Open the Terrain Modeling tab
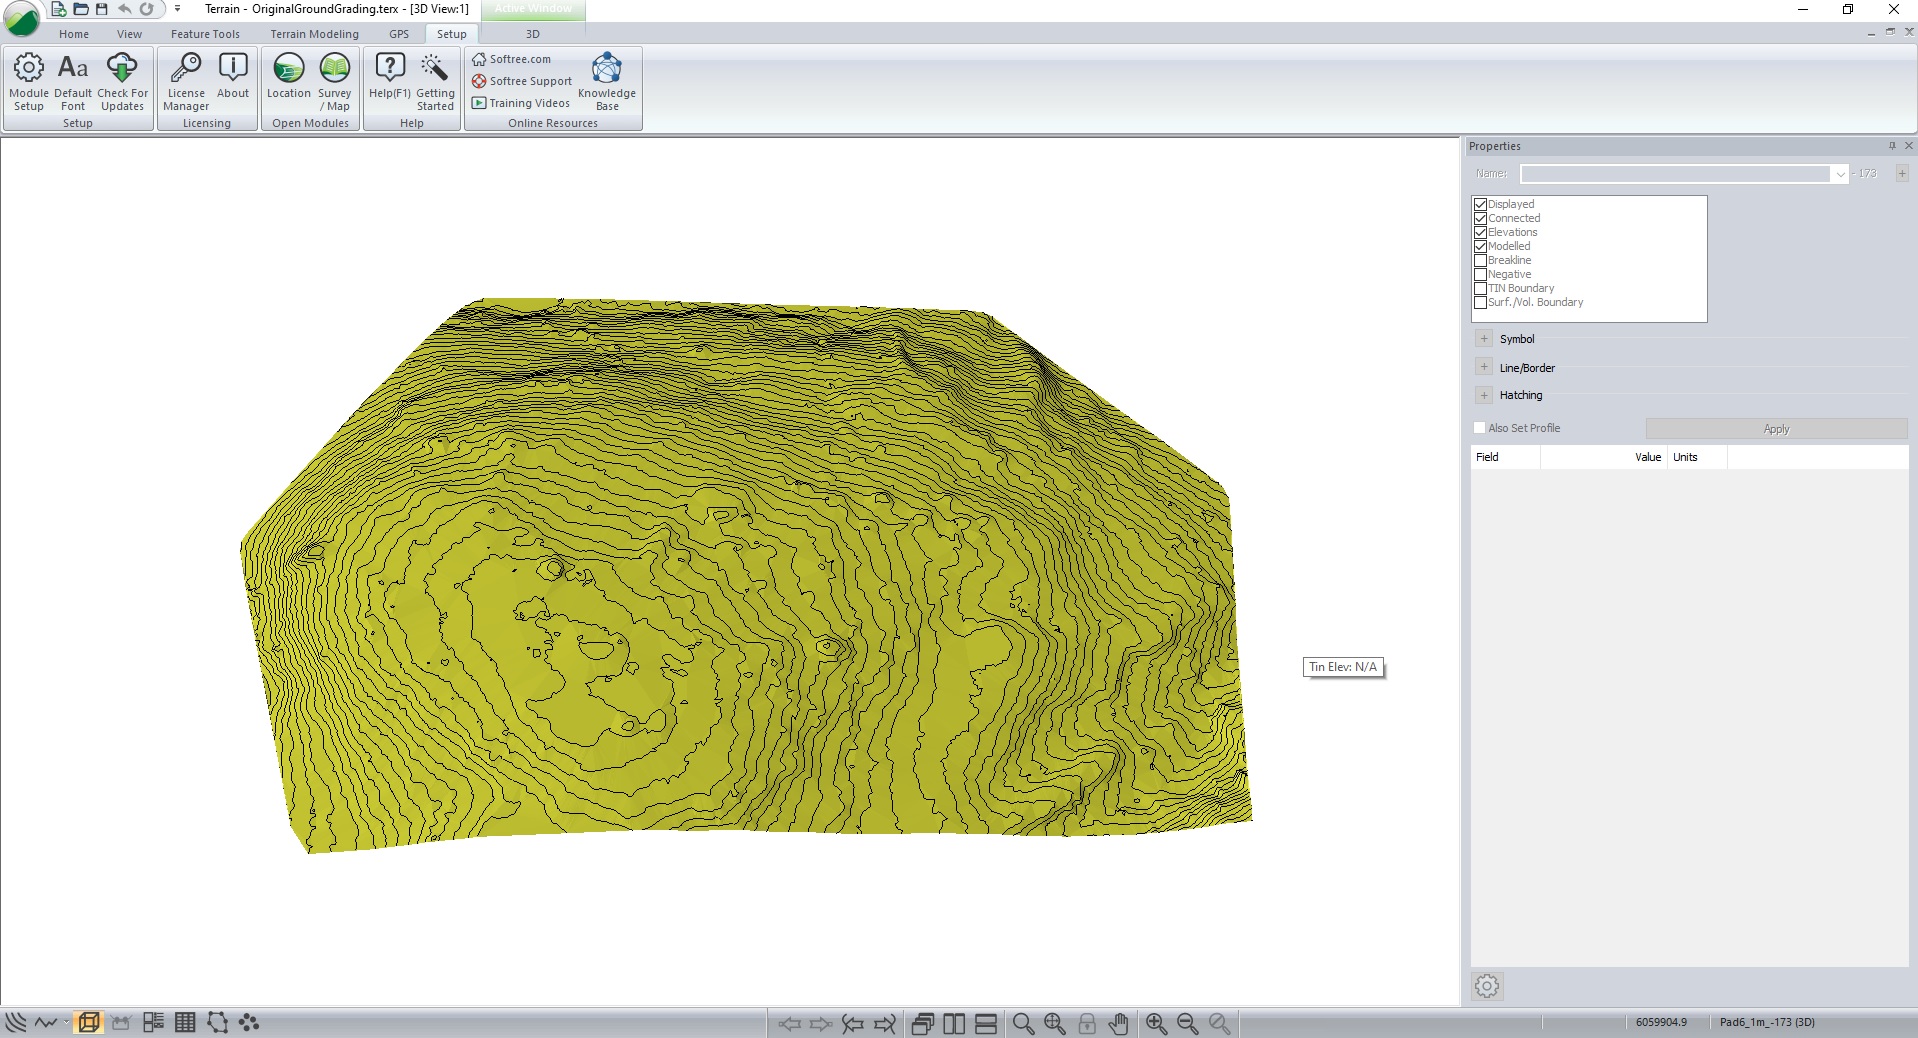The width and height of the screenshot is (1918, 1038). (314, 34)
